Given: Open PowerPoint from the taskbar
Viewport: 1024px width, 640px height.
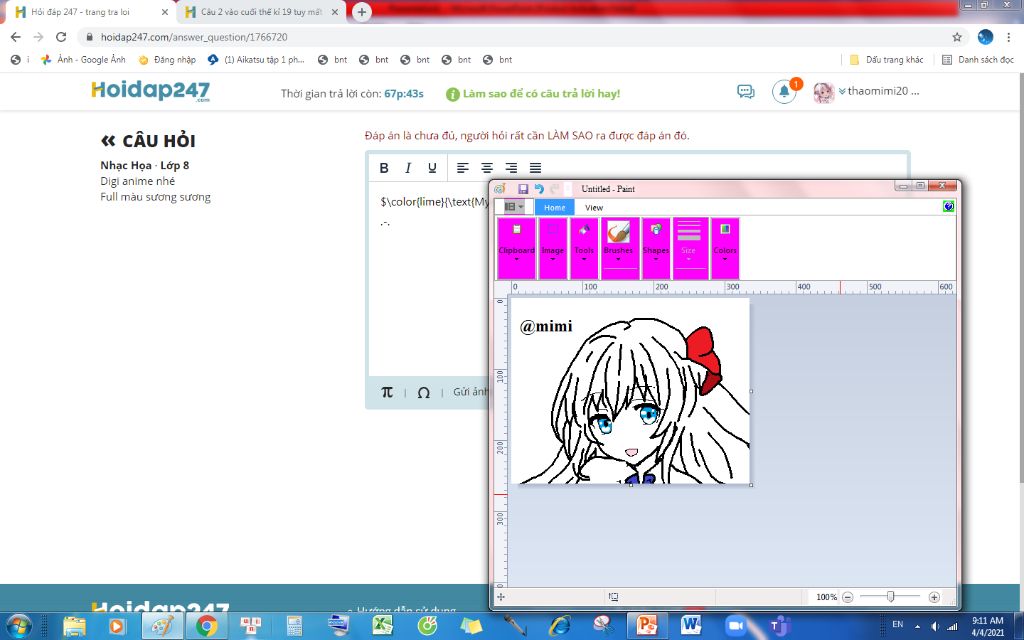Looking at the screenshot, I should click(x=646, y=626).
